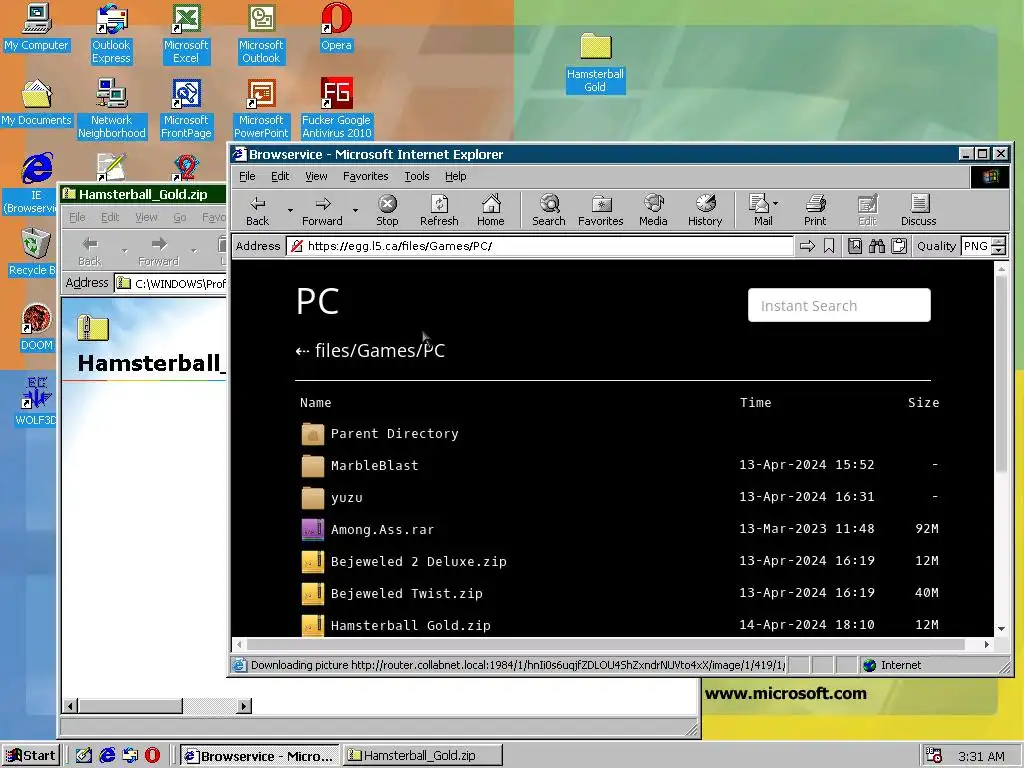The width and height of the screenshot is (1024, 768).
Task: Select the Microsoft Excel desktop icon
Action: [x=186, y=34]
